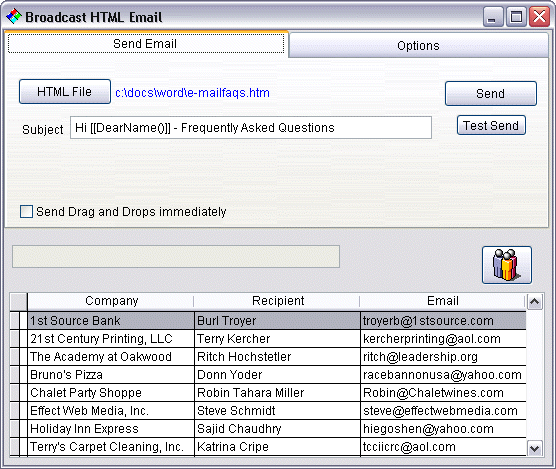
Task: Click the scroll down arrow of recipient list
Action: click(x=535, y=448)
